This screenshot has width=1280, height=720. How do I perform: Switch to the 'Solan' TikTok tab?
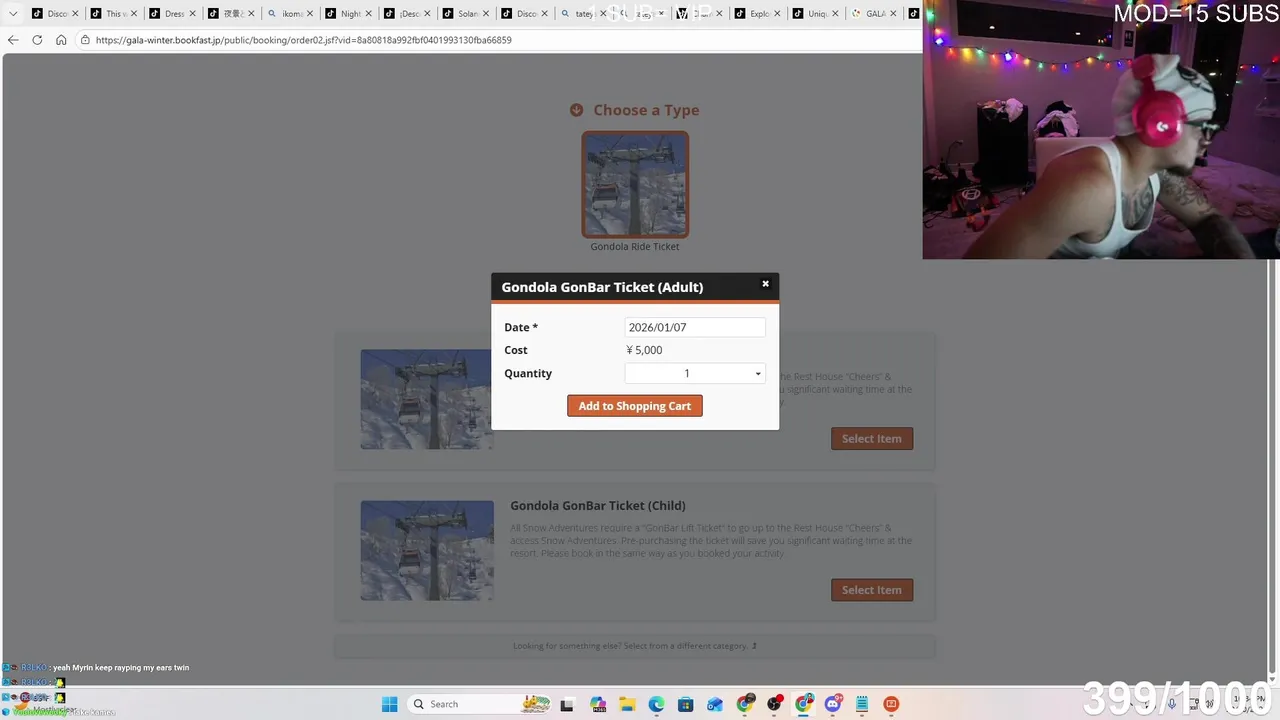[x=465, y=14]
